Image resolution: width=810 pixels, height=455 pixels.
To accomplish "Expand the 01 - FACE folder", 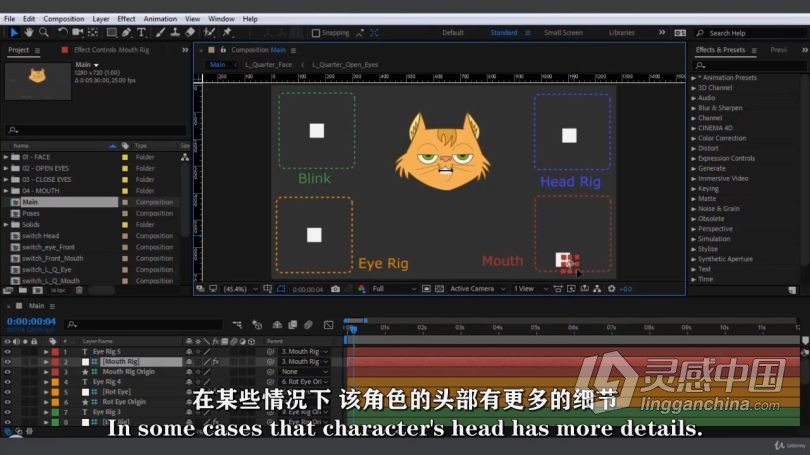I will pyautogui.click(x=6, y=157).
